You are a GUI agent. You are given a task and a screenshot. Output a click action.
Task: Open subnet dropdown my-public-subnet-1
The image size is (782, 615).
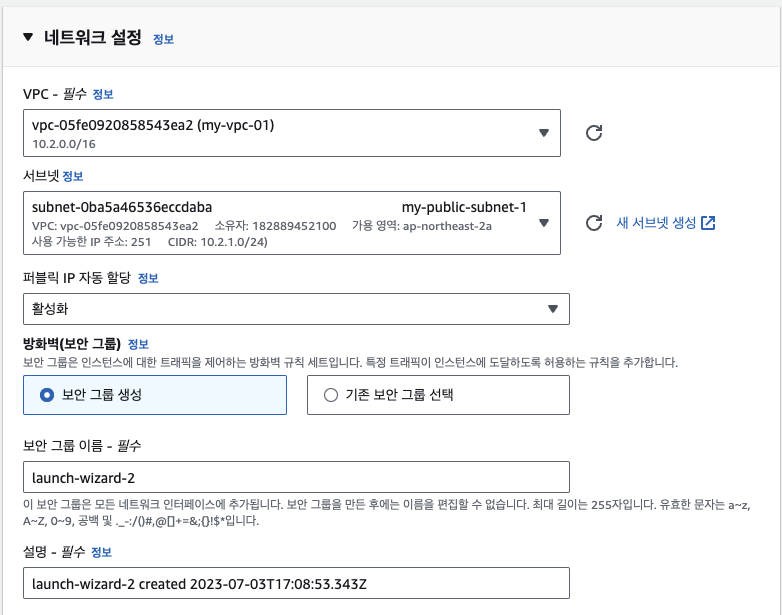(x=292, y=223)
